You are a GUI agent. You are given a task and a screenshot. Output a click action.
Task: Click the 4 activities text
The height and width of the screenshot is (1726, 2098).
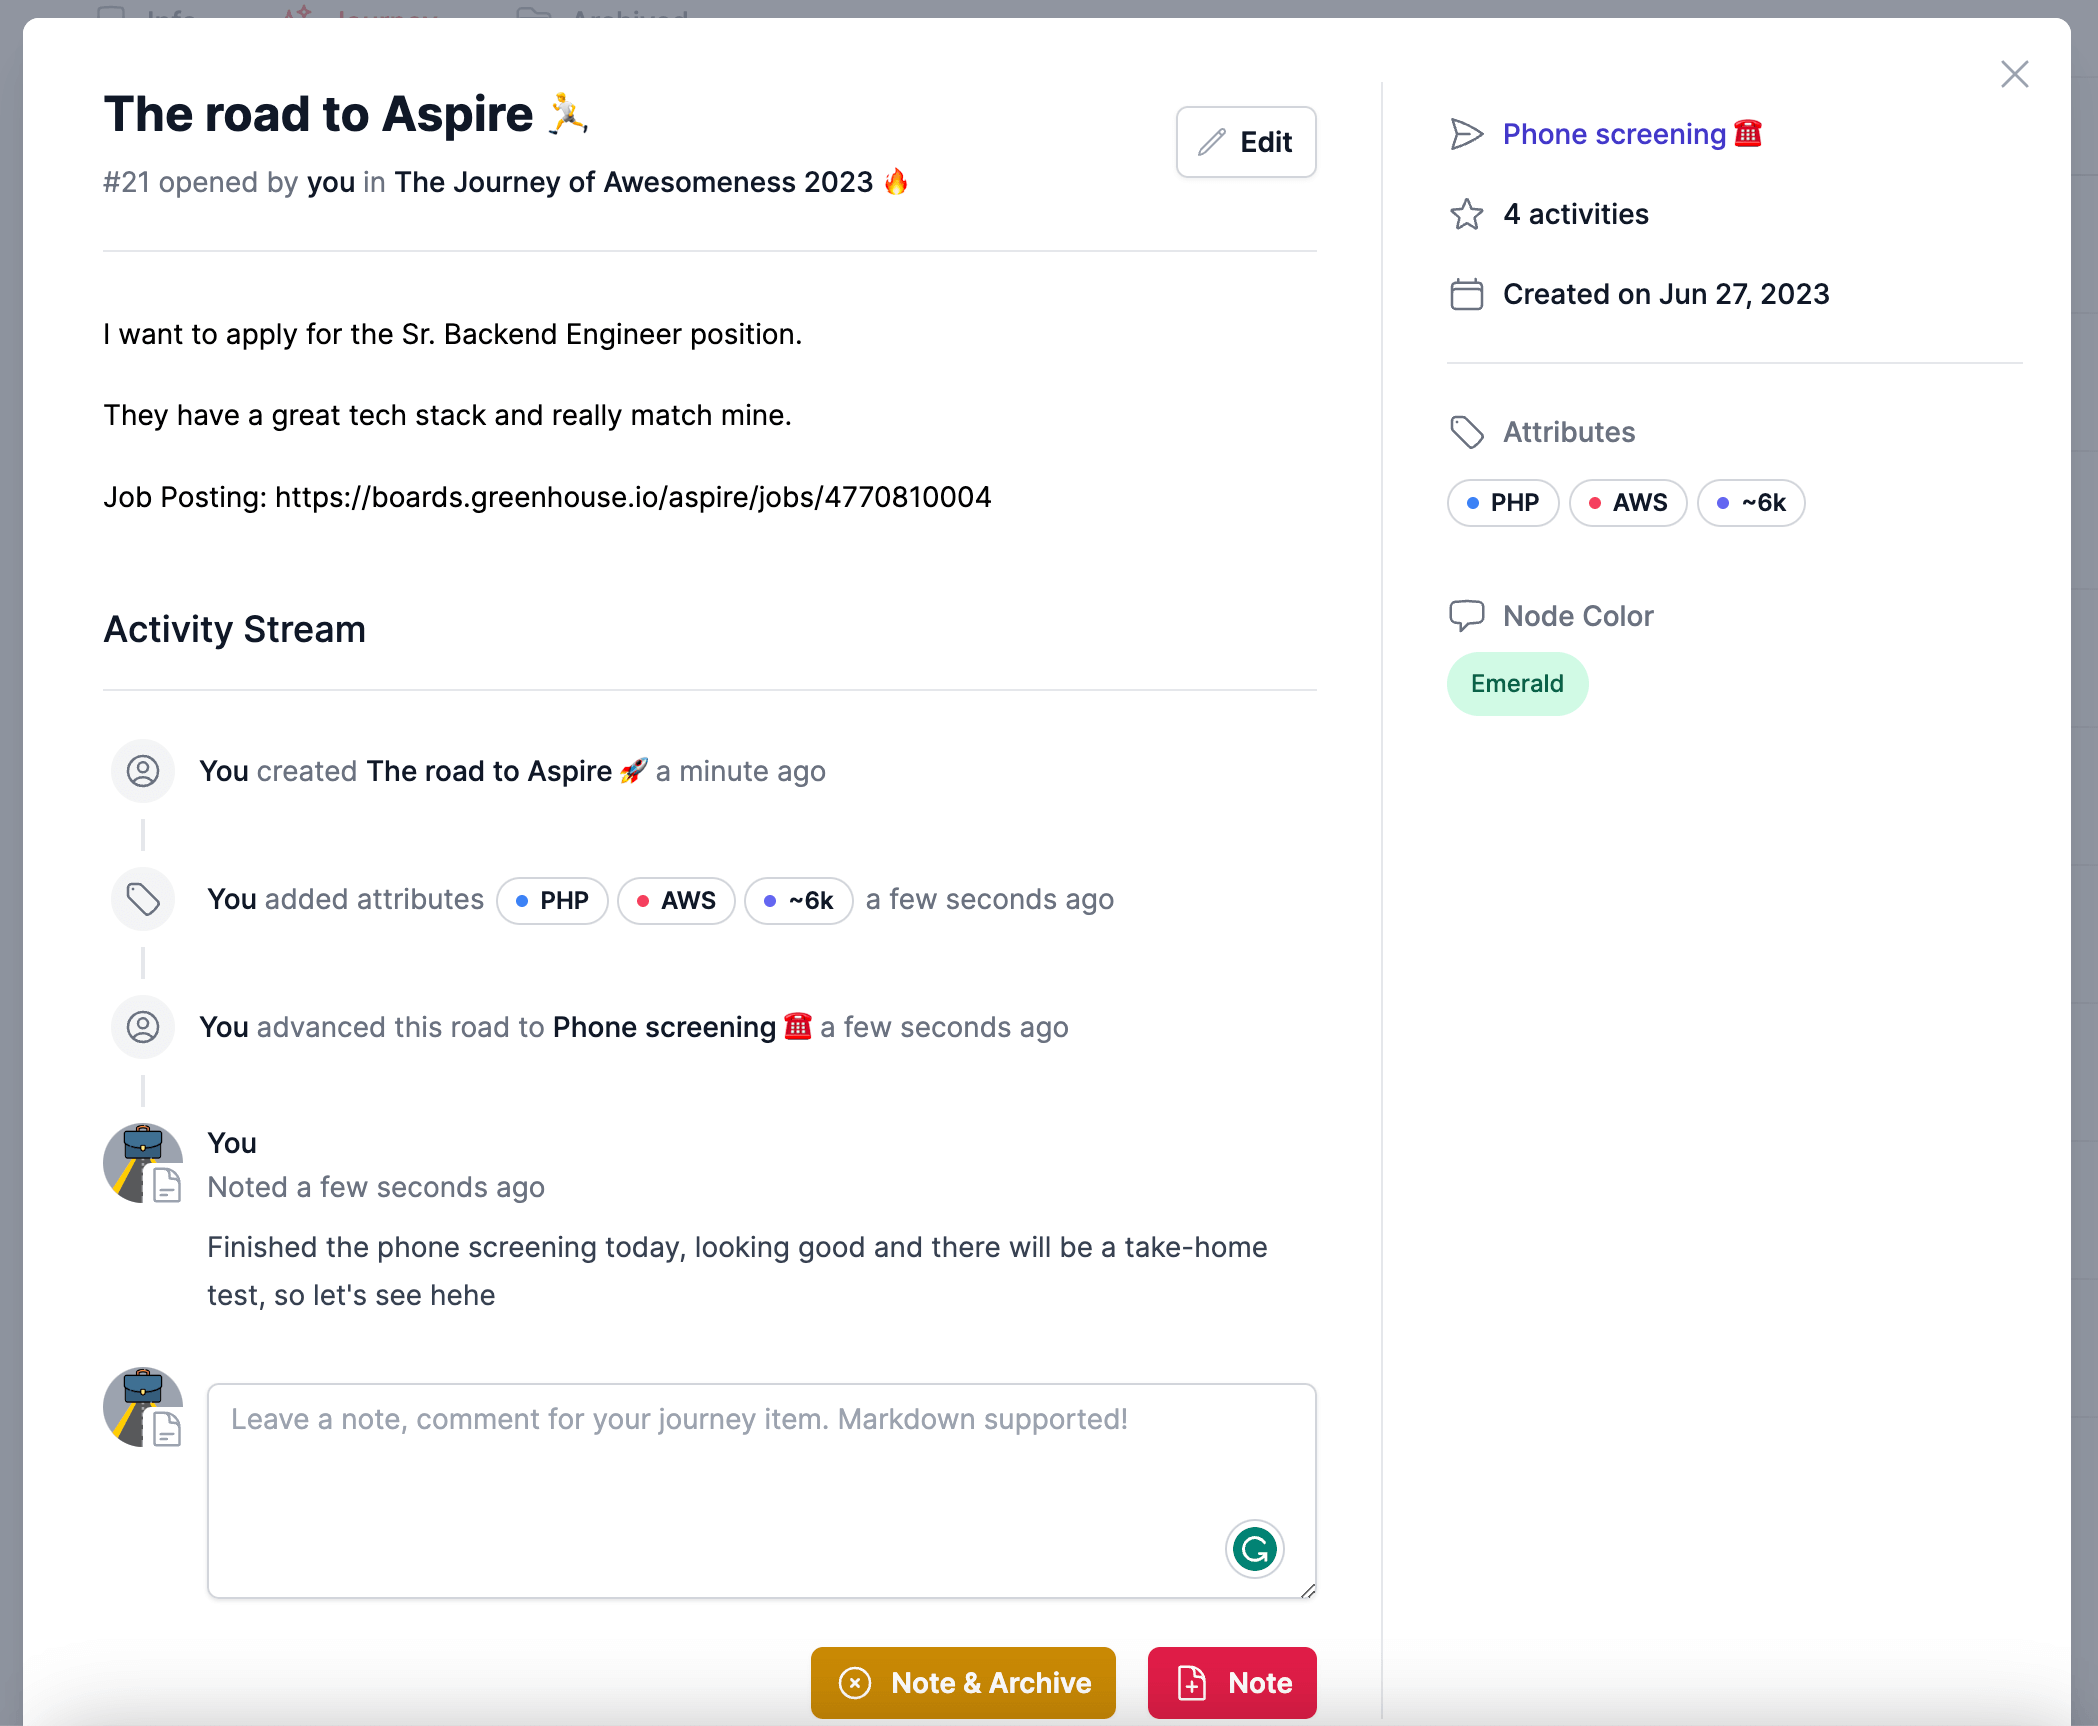(x=1576, y=214)
